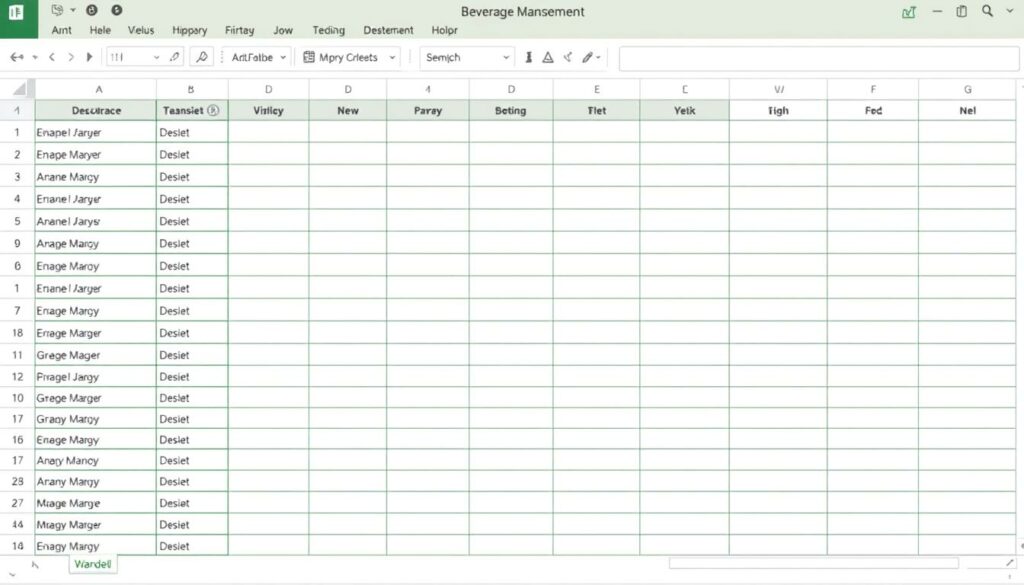Click the first round dark icon in the title bar
The image size is (1024, 585).
pos(91,10)
